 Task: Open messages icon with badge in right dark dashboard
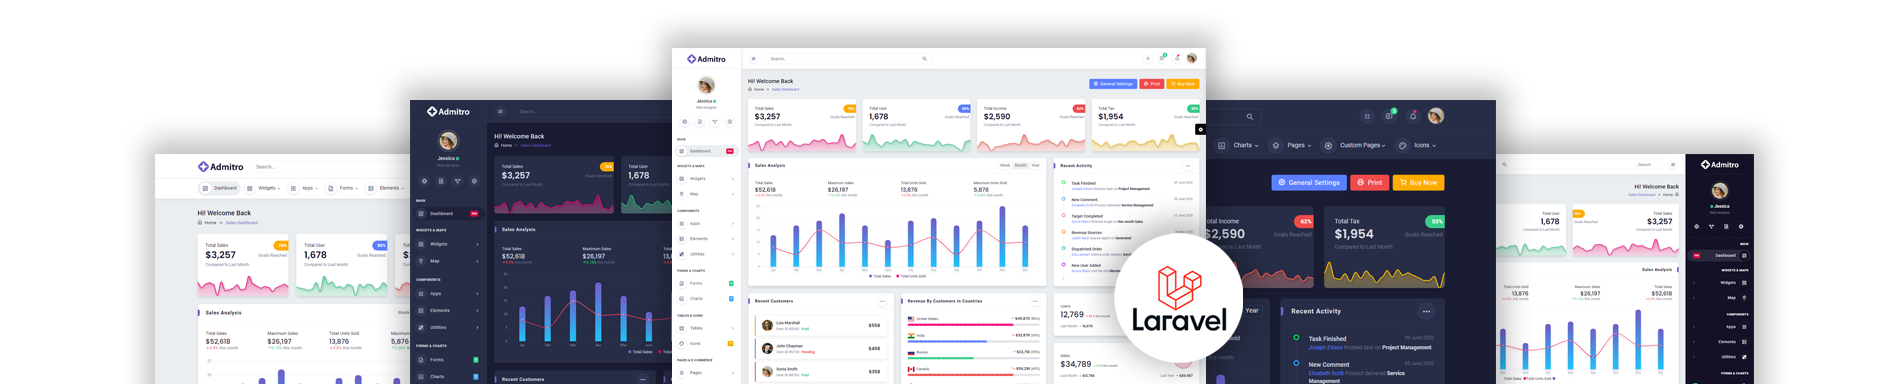[1389, 116]
